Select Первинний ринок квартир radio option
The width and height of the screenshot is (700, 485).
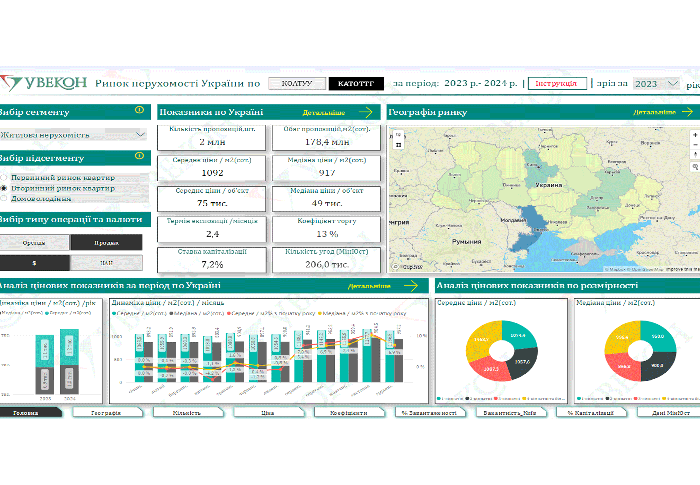pyautogui.click(x=4, y=178)
